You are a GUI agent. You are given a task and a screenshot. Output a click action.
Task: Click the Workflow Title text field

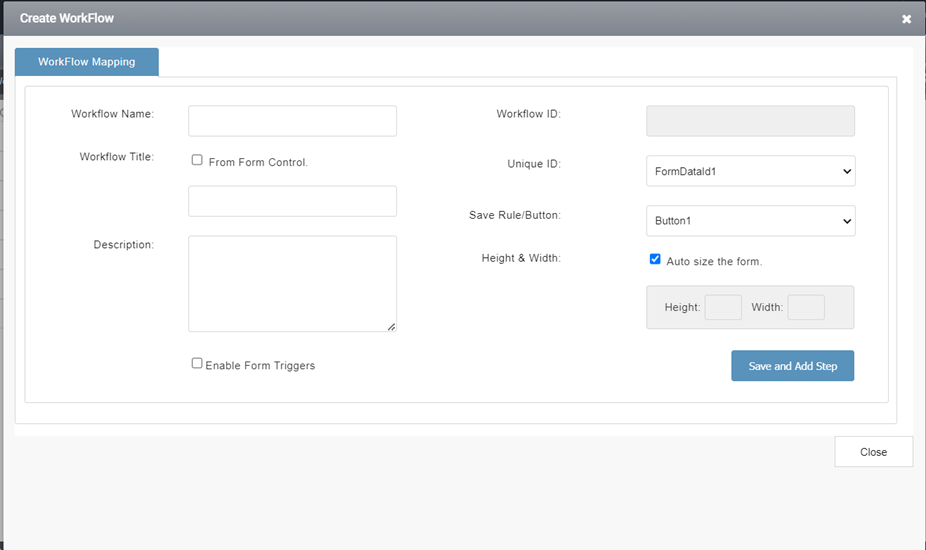(292, 201)
